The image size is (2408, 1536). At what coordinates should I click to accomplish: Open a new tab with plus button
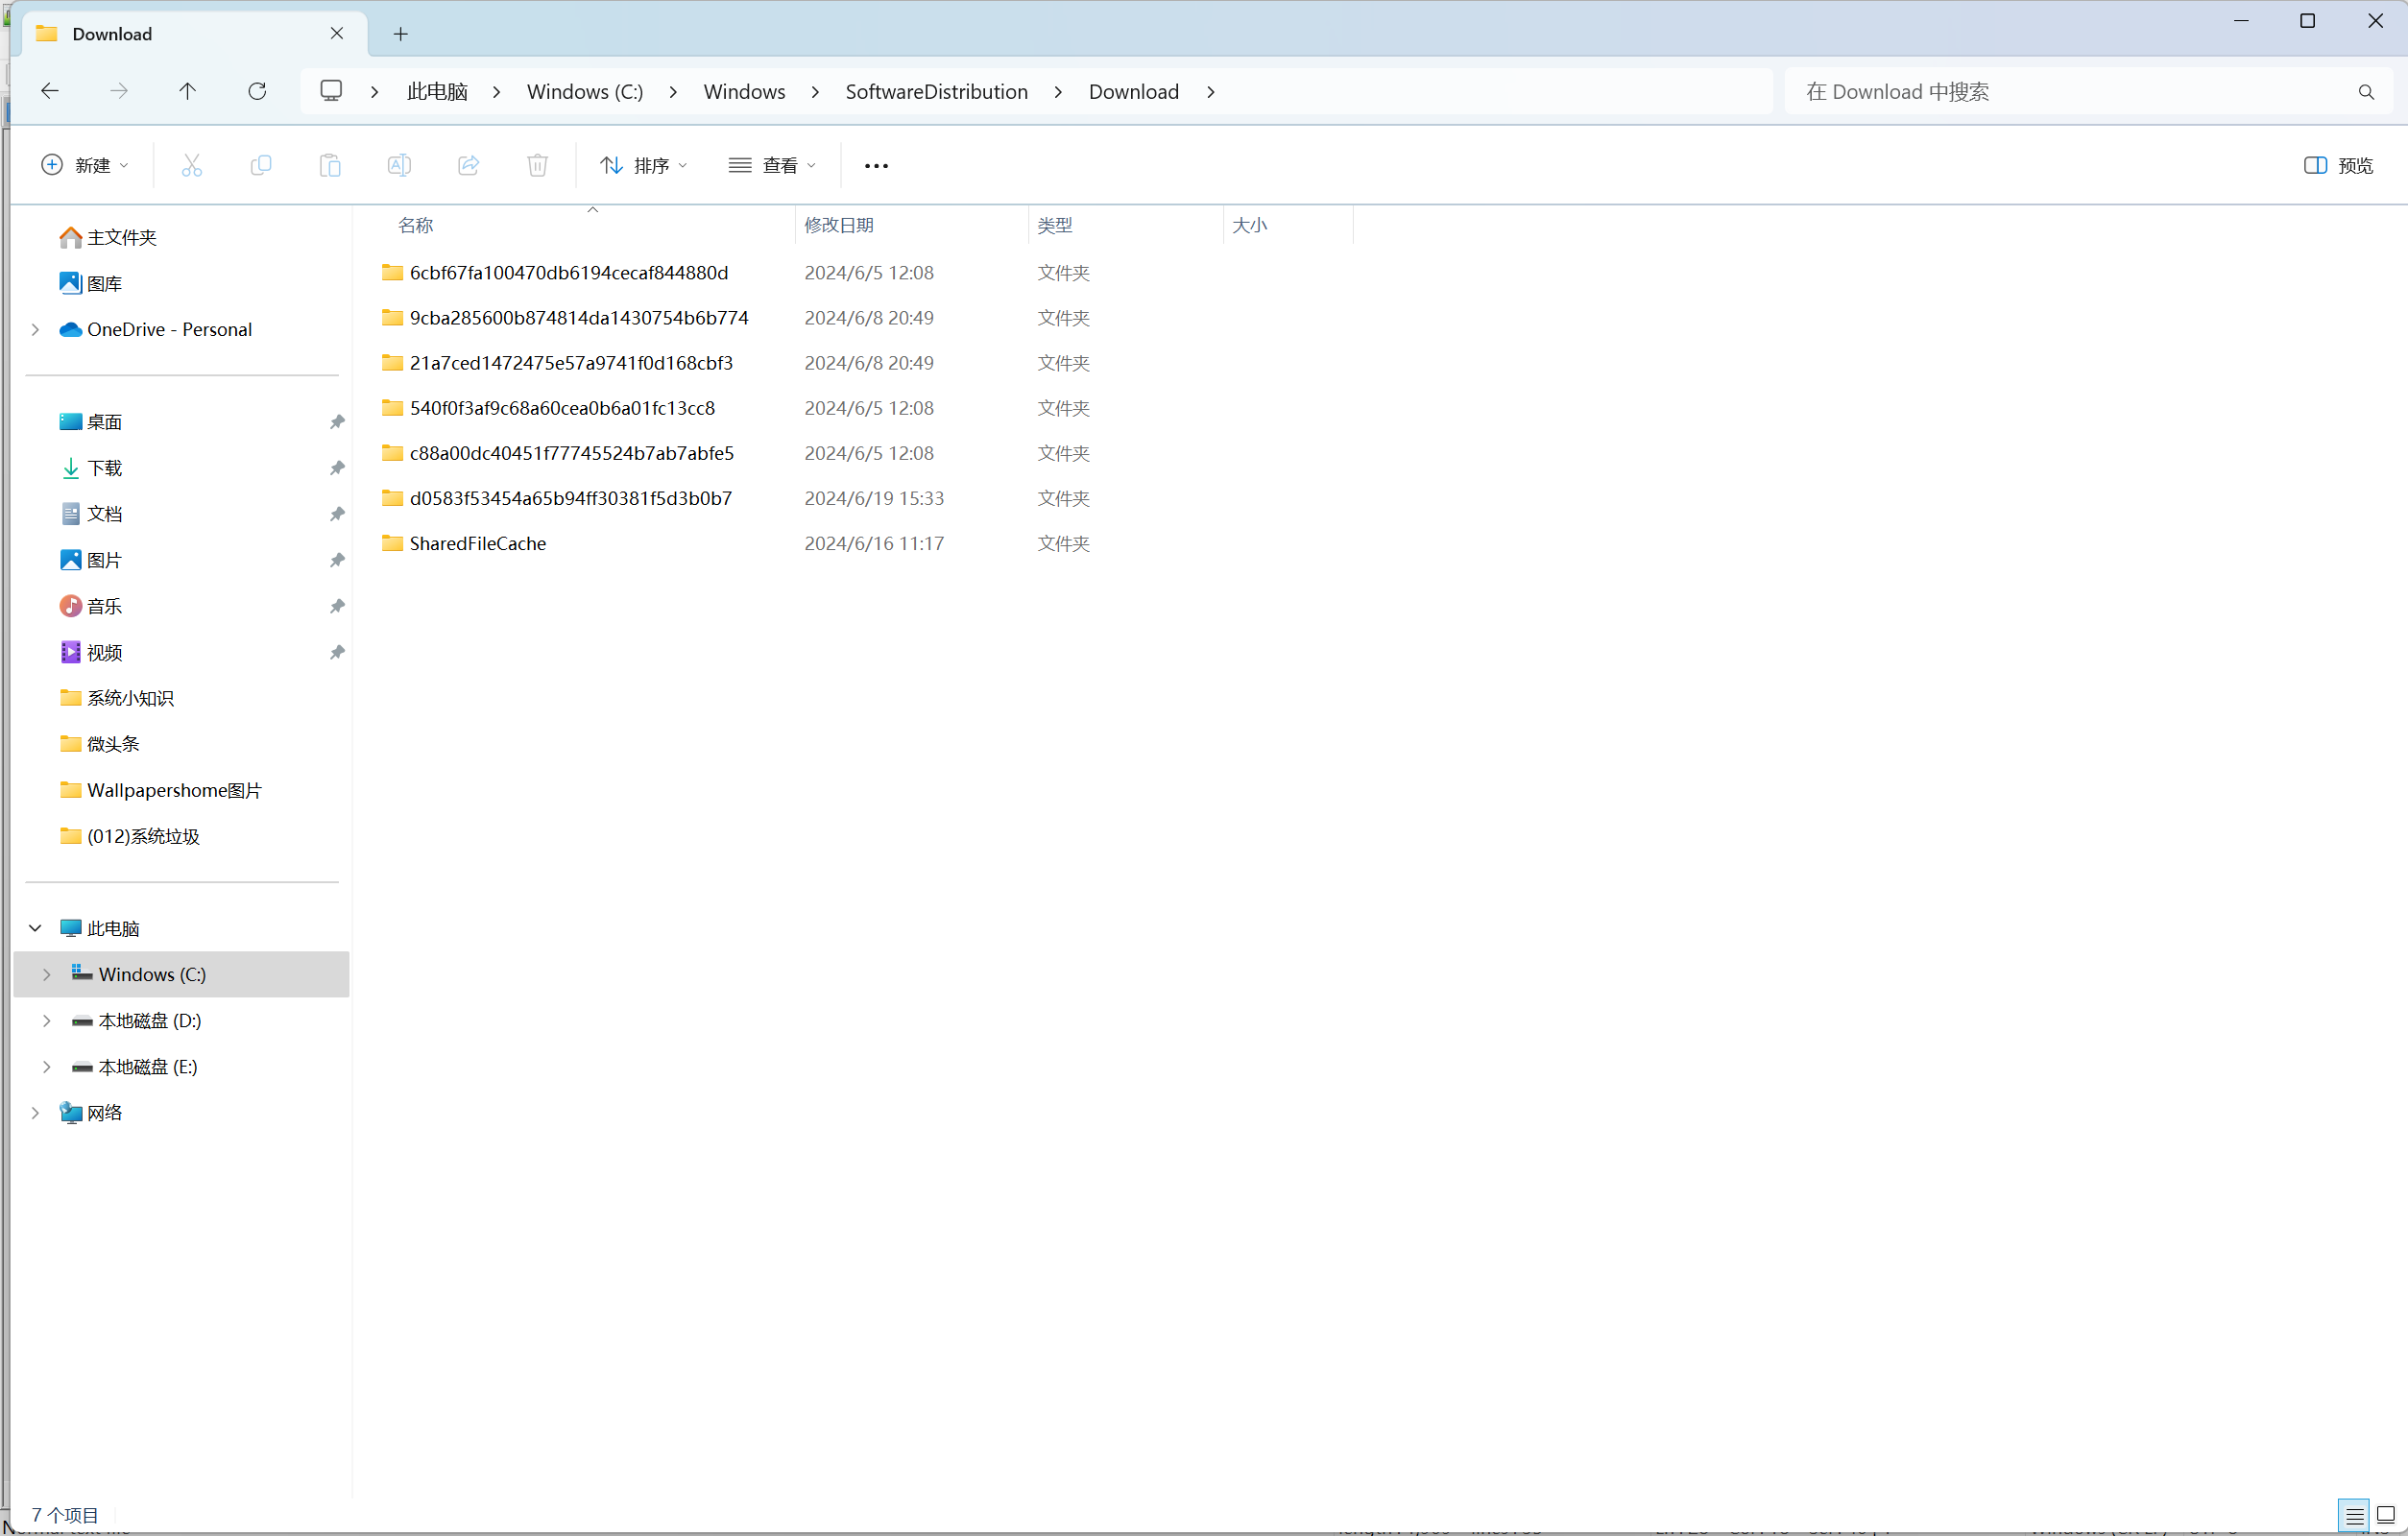(400, 34)
